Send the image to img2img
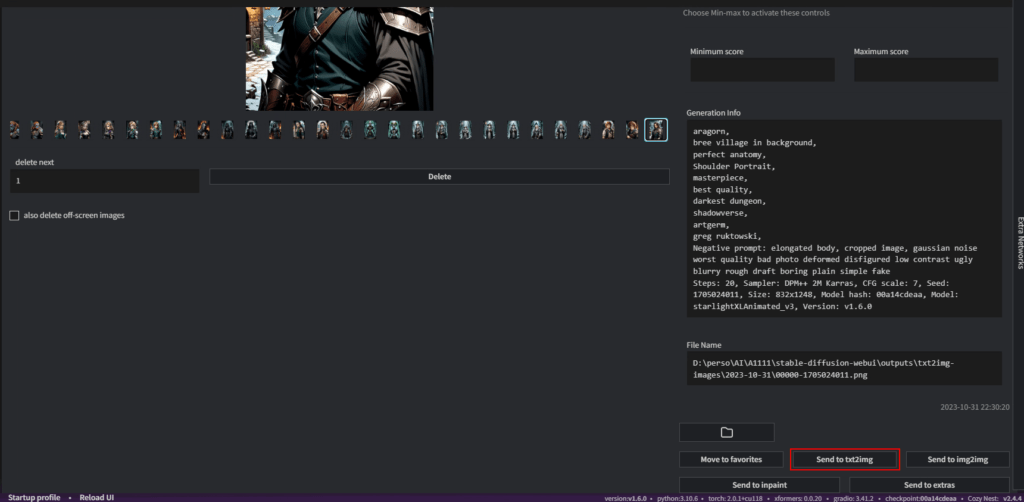This screenshot has height=502, width=1024. point(957,459)
